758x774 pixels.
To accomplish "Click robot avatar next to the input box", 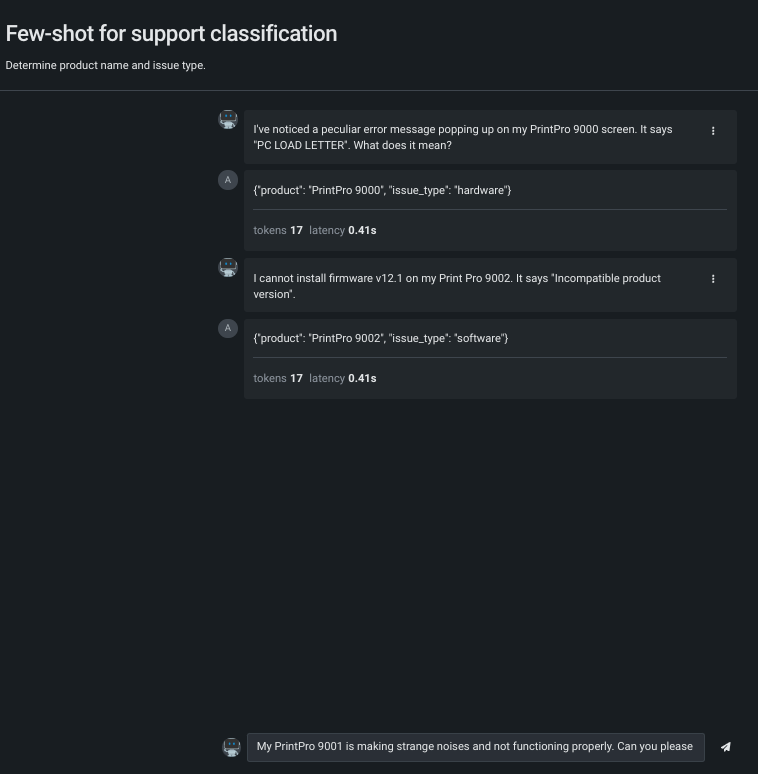I will coord(232,747).
